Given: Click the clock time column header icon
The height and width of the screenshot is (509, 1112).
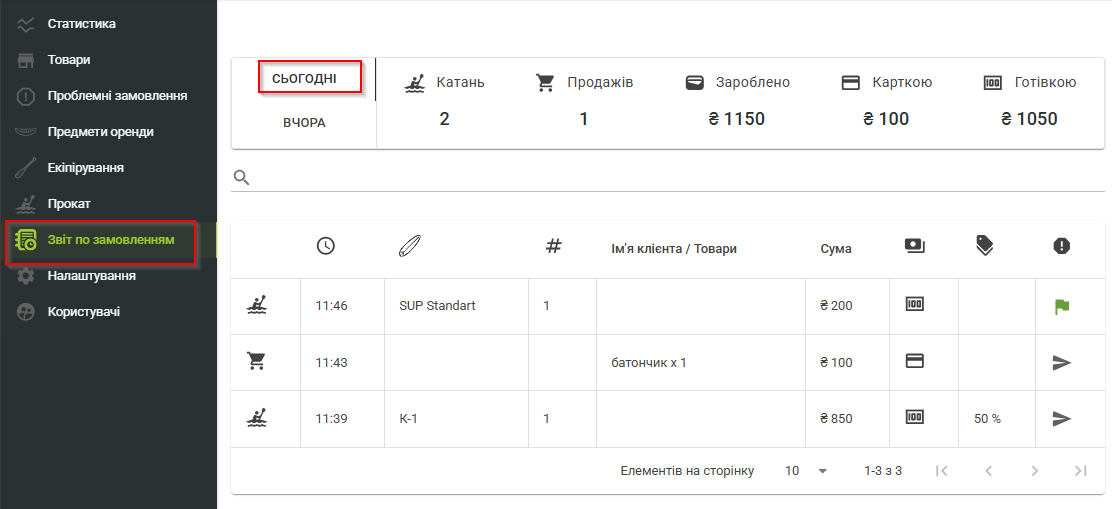Looking at the screenshot, I should tap(325, 246).
